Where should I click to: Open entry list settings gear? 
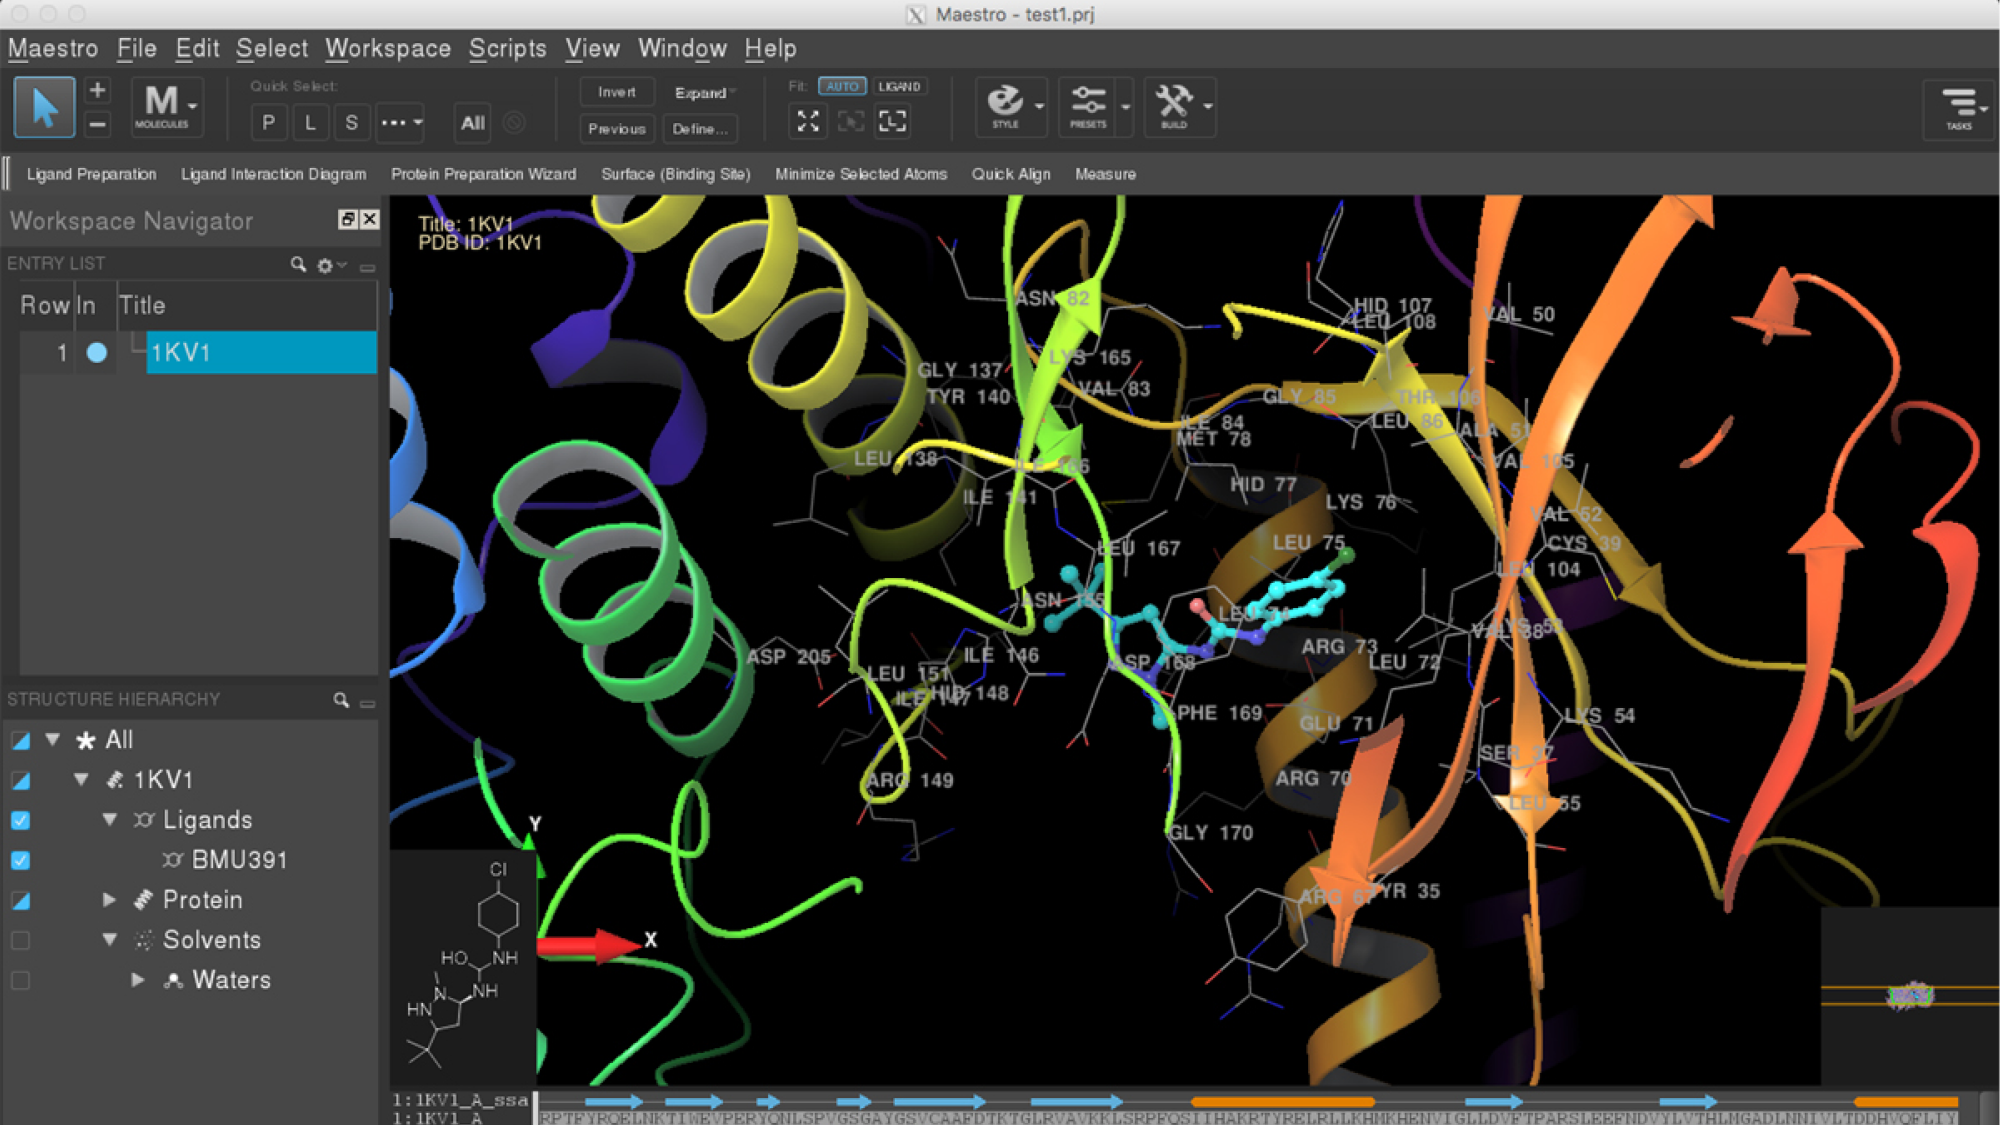pos(325,265)
